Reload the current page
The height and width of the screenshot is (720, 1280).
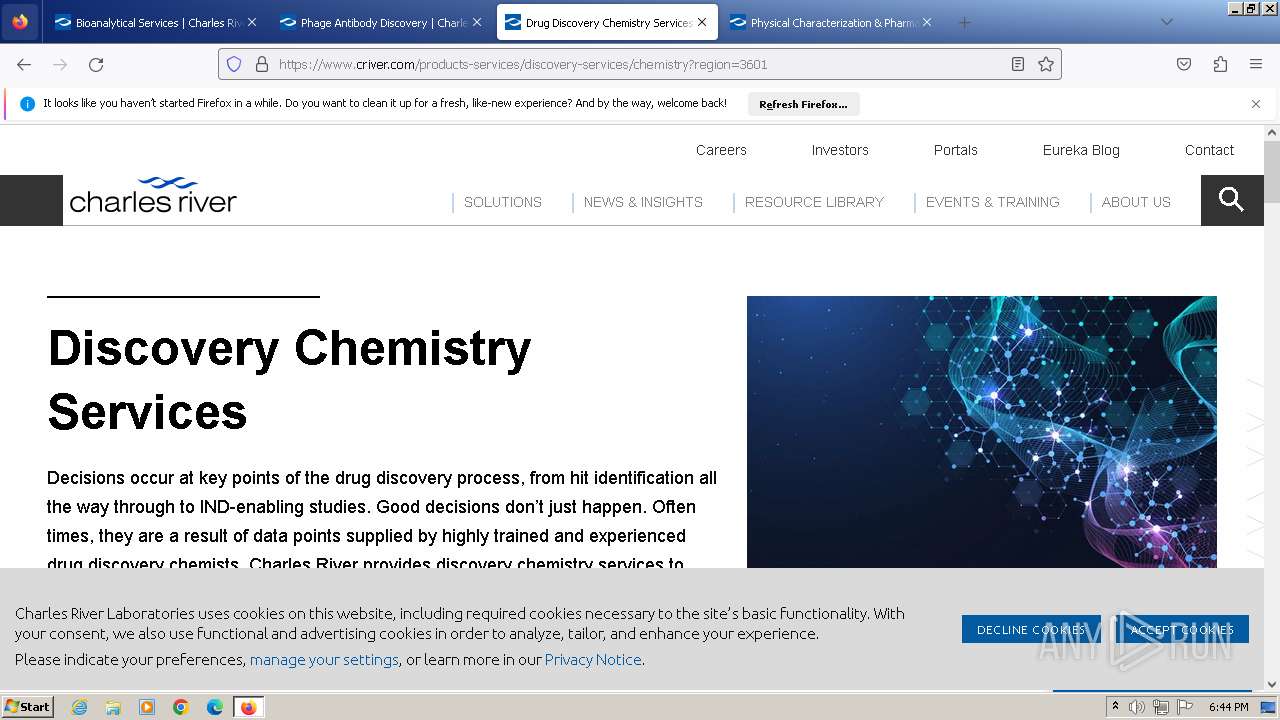[96, 64]
